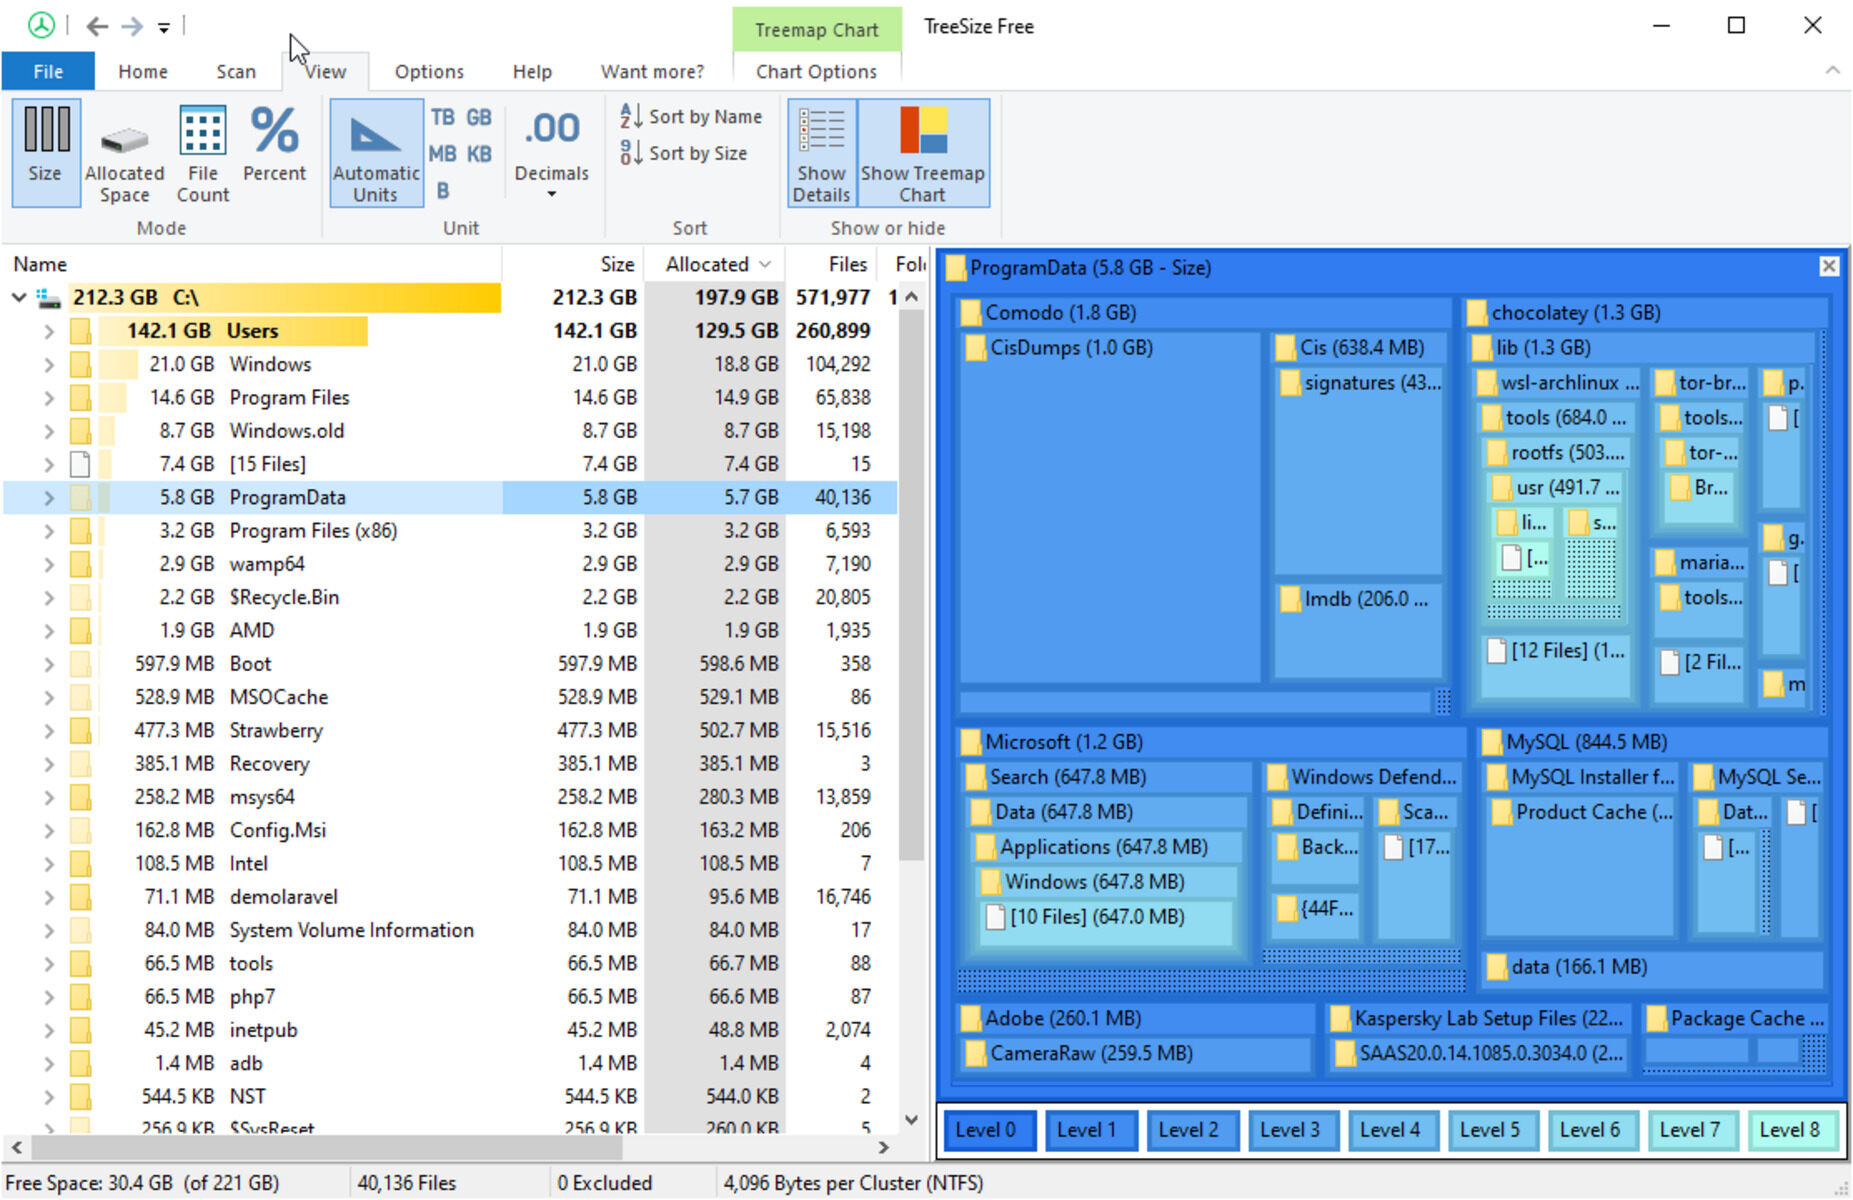The image size is (1853, 1200).
Task: Navigate back with arrow button
Action: pos(97,26)
